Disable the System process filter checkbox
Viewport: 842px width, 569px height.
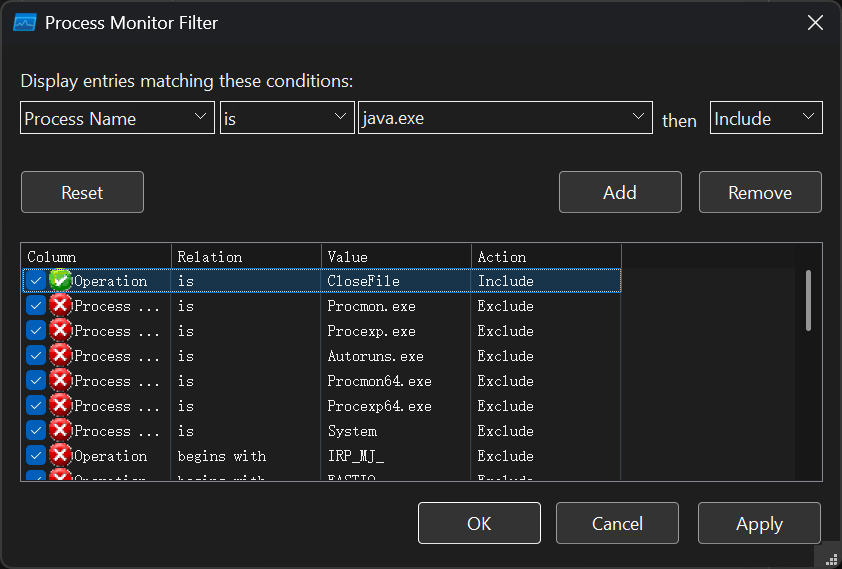pos(36,431)
